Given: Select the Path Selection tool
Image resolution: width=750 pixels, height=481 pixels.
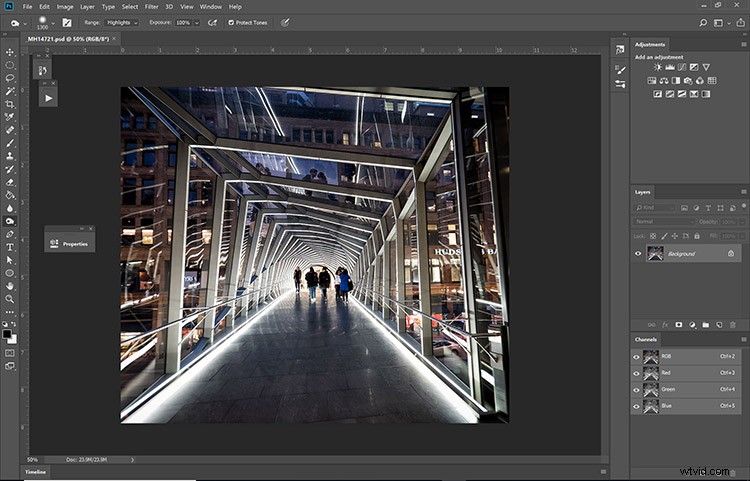Looking at the screenshot, I should coord(10,260).
